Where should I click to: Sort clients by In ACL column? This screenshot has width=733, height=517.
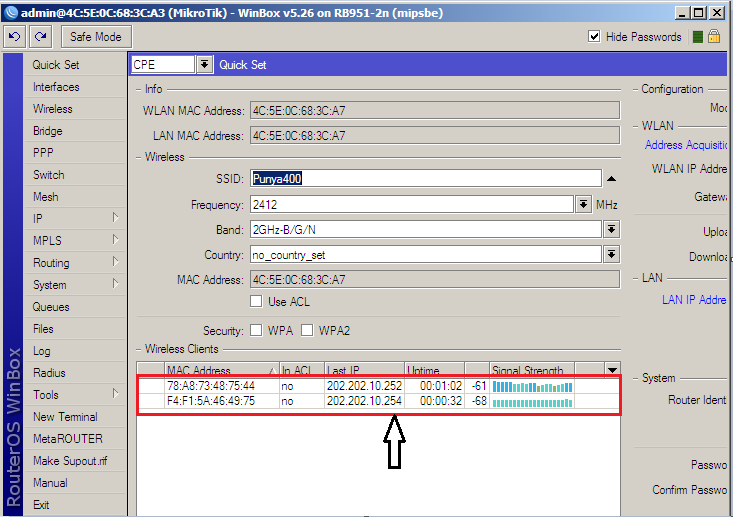tap(302, 370)
